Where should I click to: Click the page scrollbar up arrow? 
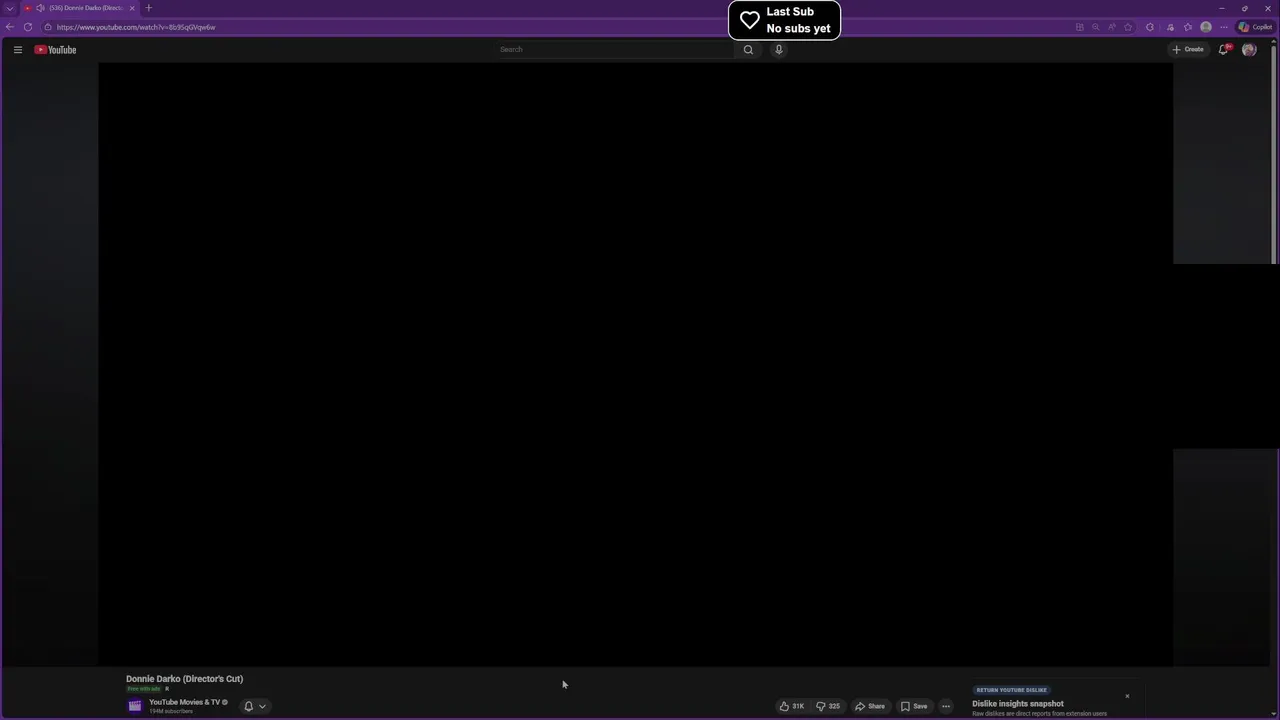click(x=1276, y=42)
